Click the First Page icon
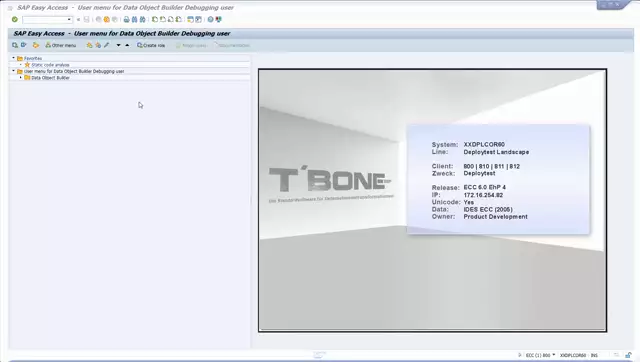This screenshot has width=640, height=362. pyautogui.click(x=155, y=19)
